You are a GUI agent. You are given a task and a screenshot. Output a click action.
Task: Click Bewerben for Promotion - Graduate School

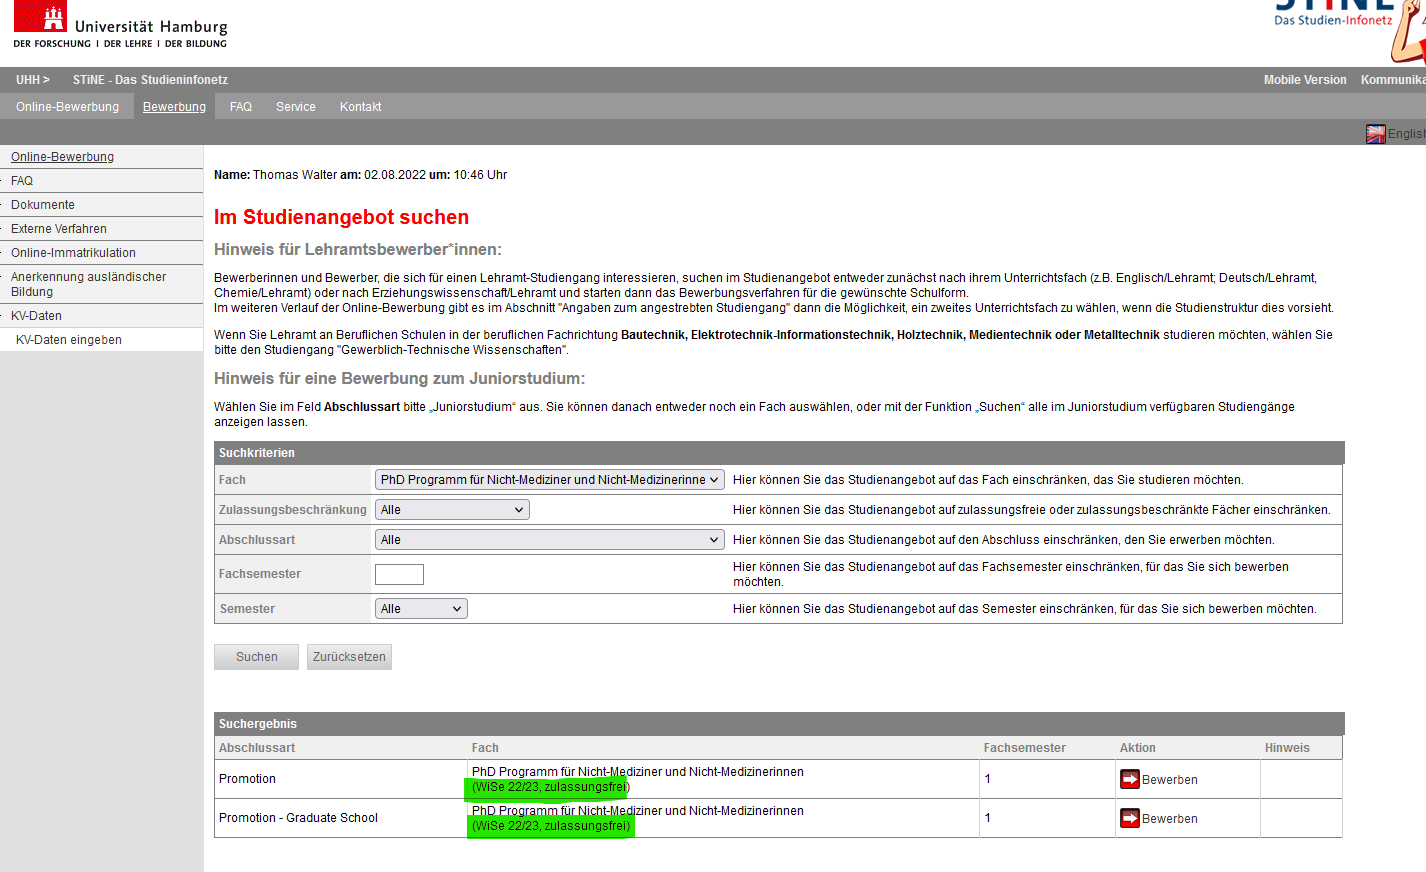click(x=1170, y=819)
